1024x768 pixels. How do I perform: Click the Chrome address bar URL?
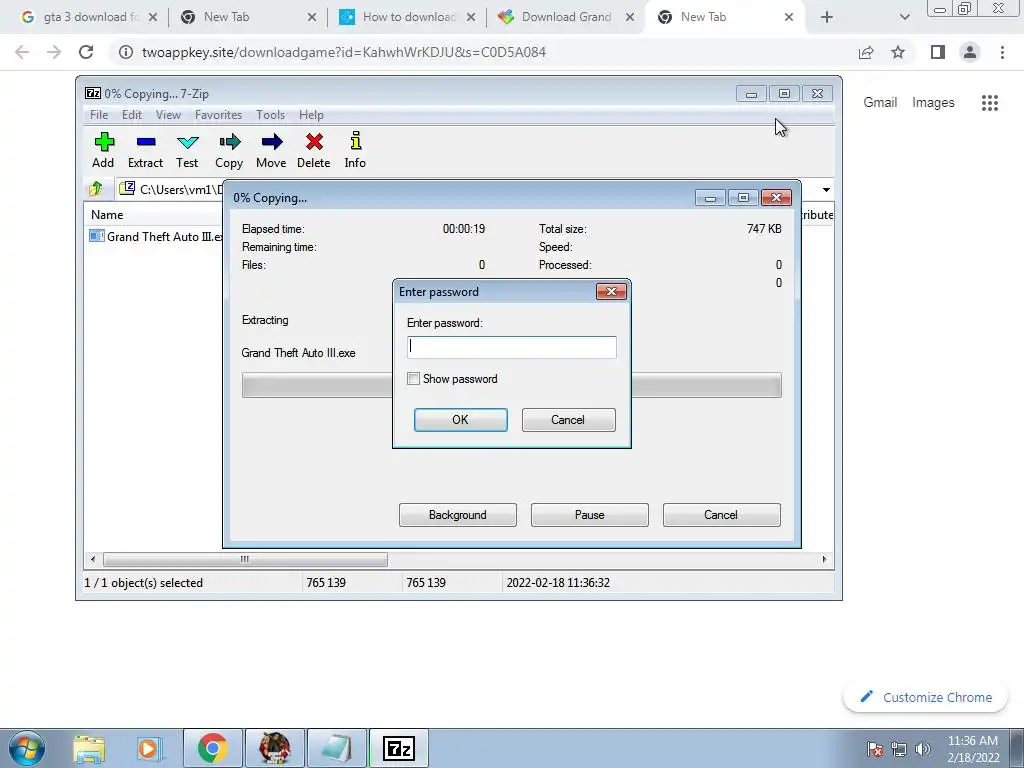(344, 52)
